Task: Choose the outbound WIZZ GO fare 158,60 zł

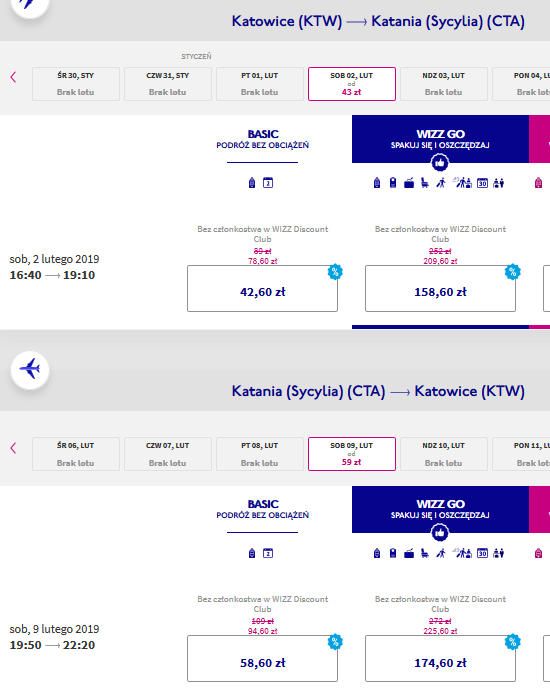Action: pyautogui.click(x=440, y=288)
